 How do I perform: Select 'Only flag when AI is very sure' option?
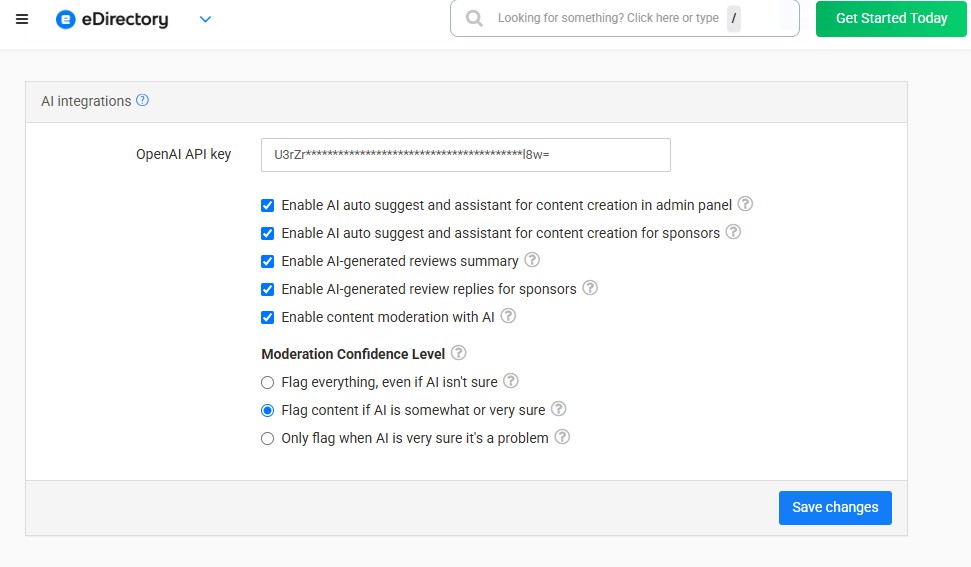tap(267, 438)
